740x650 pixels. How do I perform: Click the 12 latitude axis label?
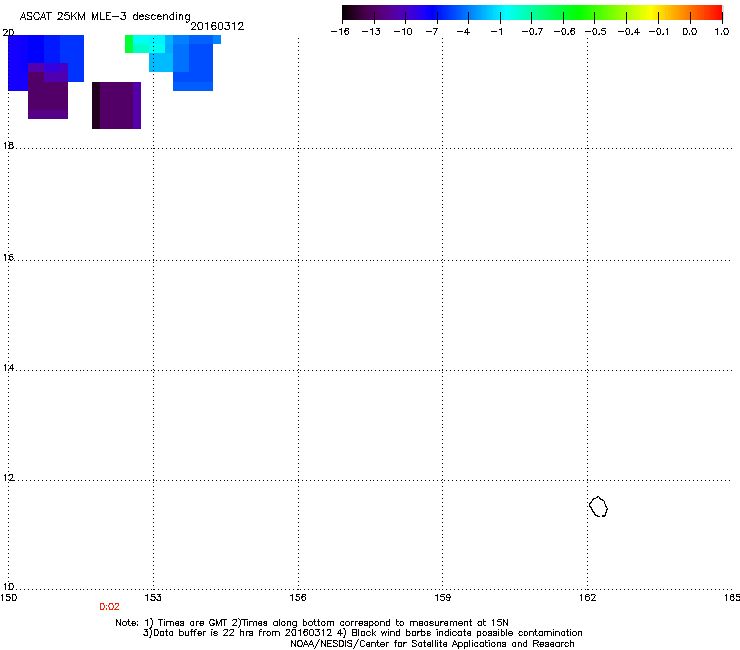(x=8, y=478)
